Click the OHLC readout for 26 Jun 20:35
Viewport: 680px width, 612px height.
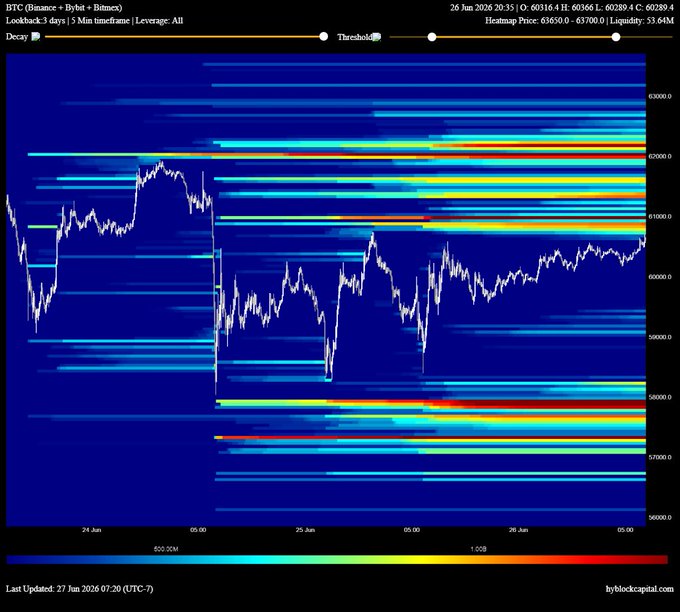[562, 7]
